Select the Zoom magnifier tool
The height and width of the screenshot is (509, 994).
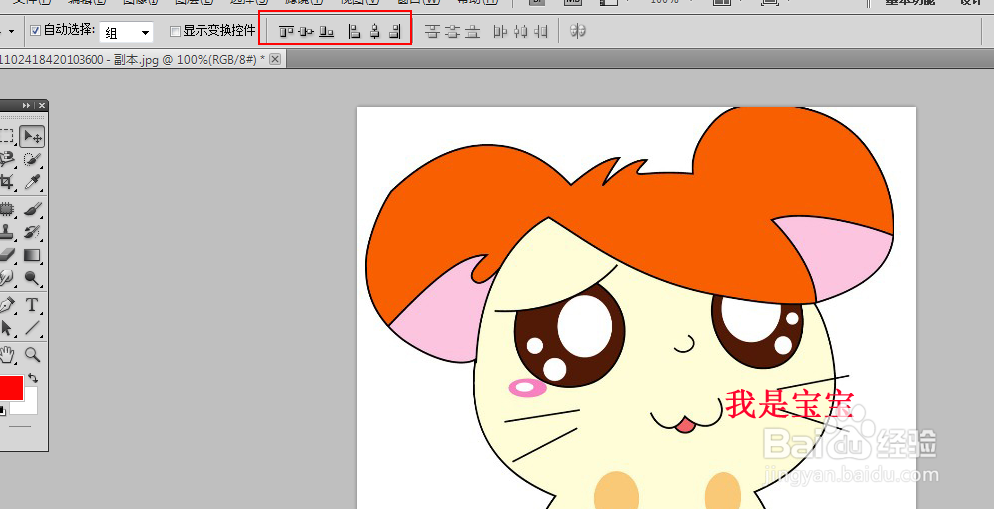[x=32, y=354]
